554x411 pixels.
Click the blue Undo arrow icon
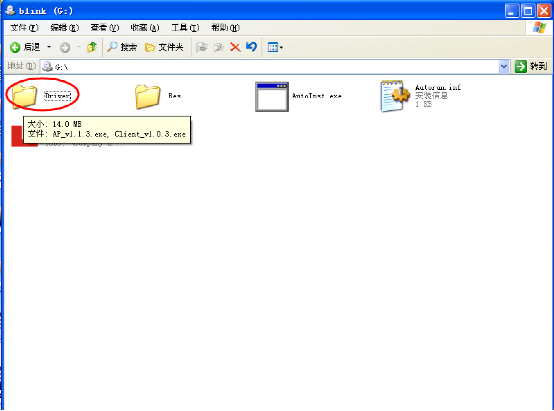(x=251, y=47)
